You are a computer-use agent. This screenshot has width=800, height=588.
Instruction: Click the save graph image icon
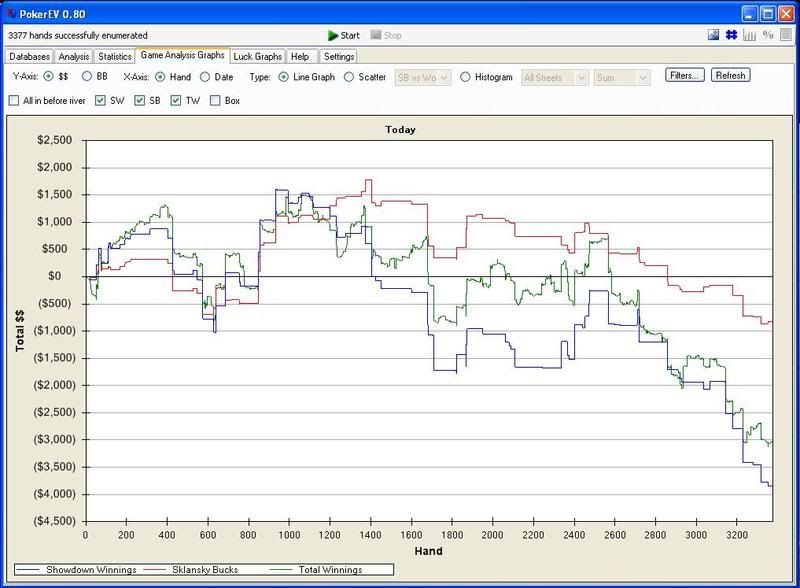[x=714, y=35]
